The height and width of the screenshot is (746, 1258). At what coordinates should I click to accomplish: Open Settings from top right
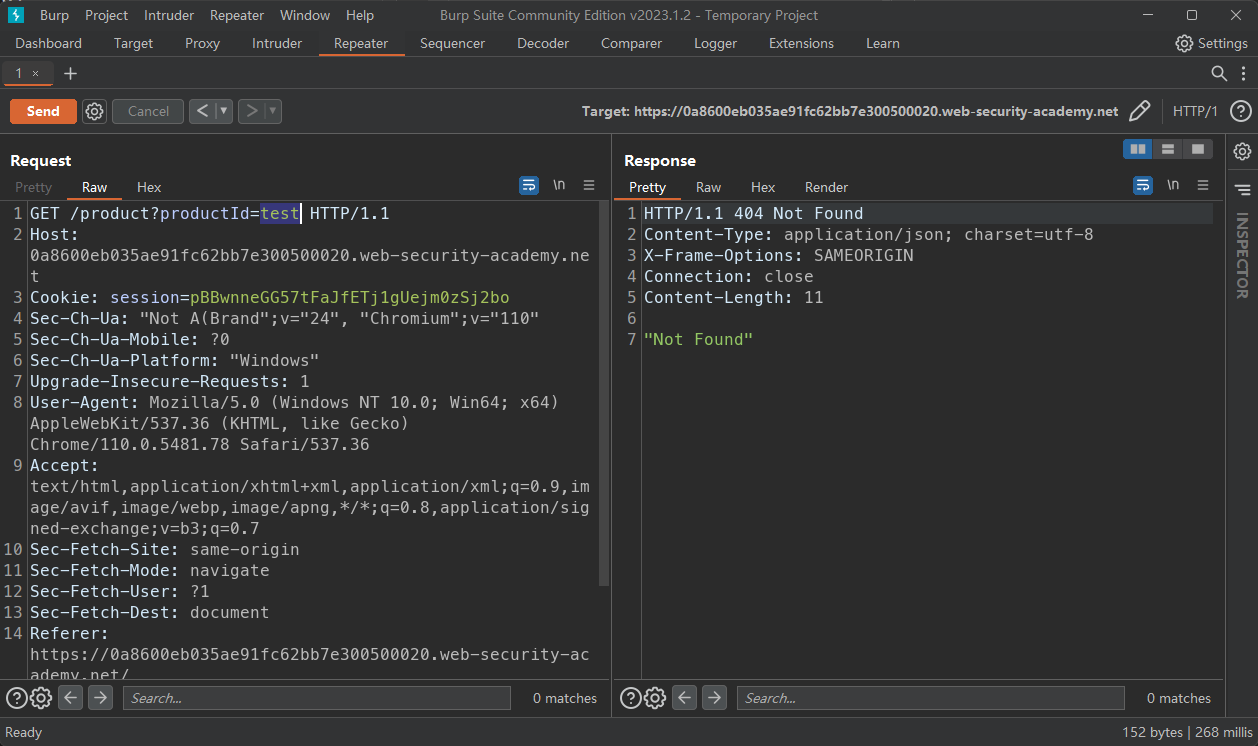pyautogui.click(x=1211, y=43)
